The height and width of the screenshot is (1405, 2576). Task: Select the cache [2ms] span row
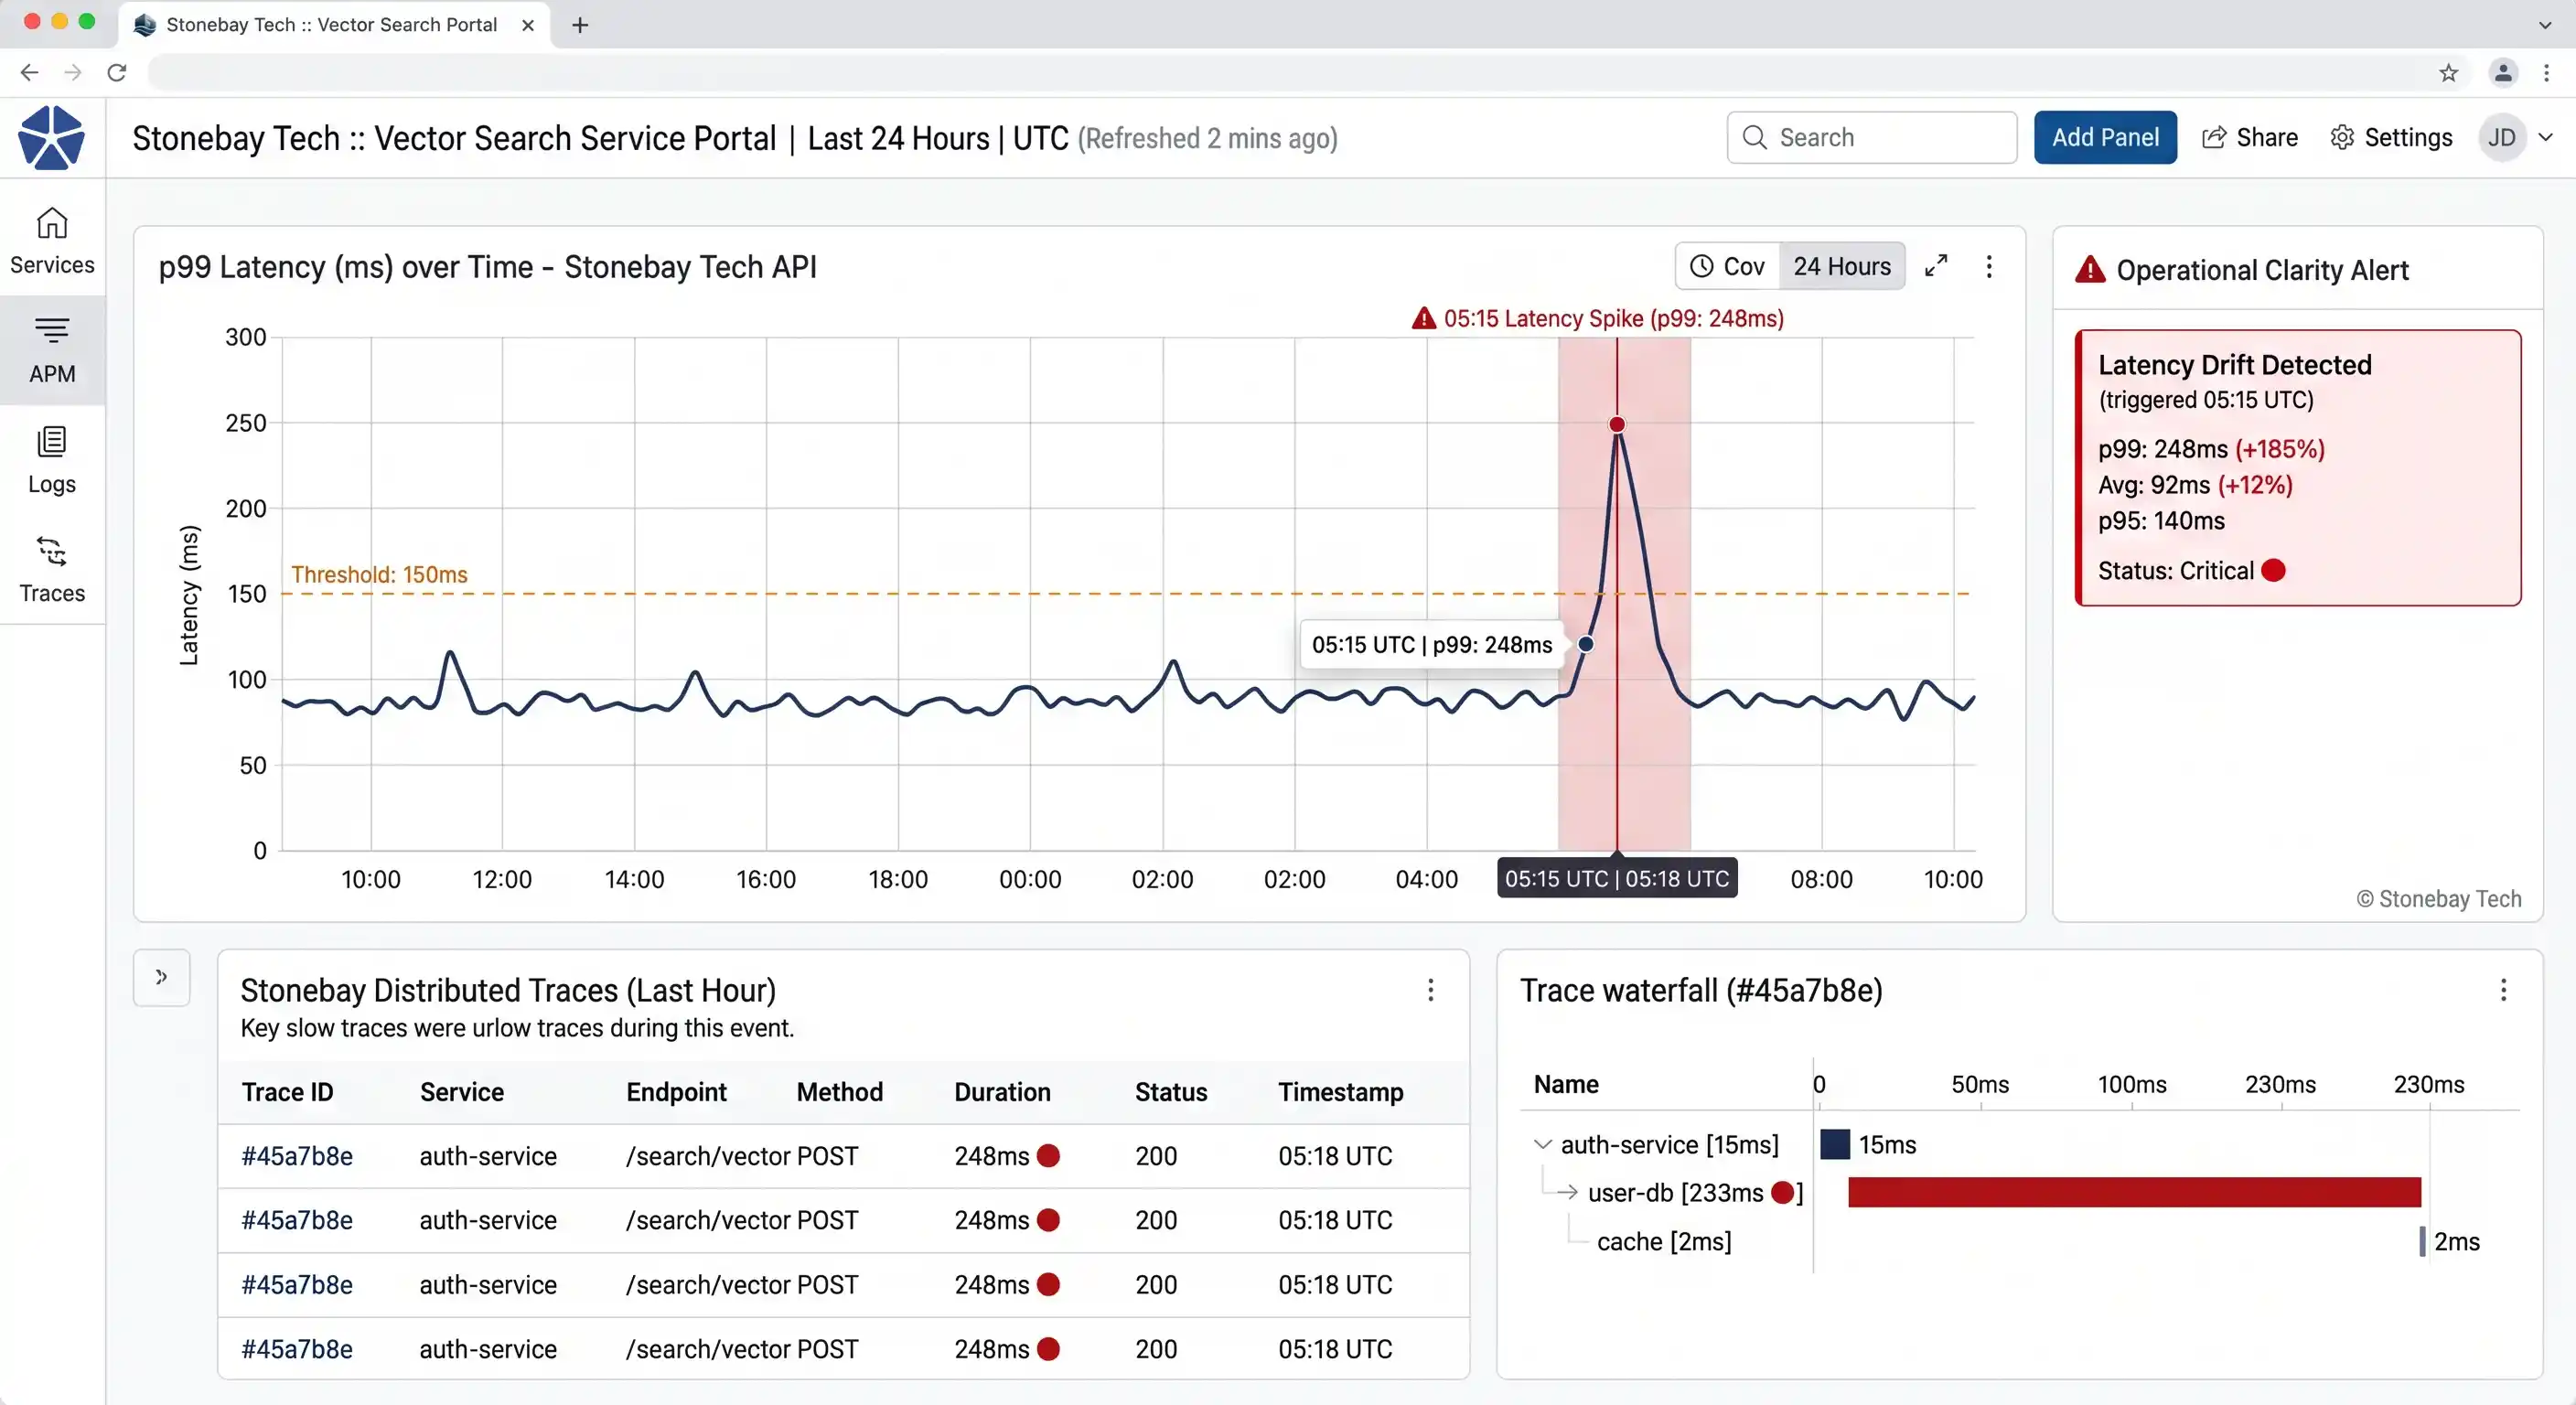[x=1664, y=1242]
